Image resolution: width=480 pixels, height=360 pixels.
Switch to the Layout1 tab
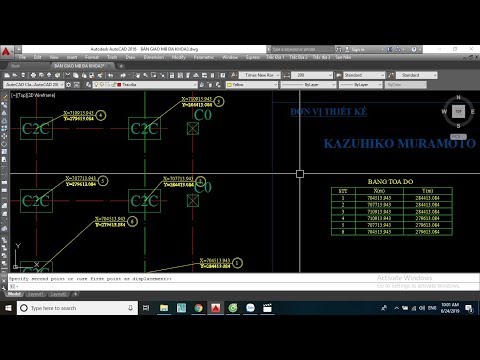35,294
